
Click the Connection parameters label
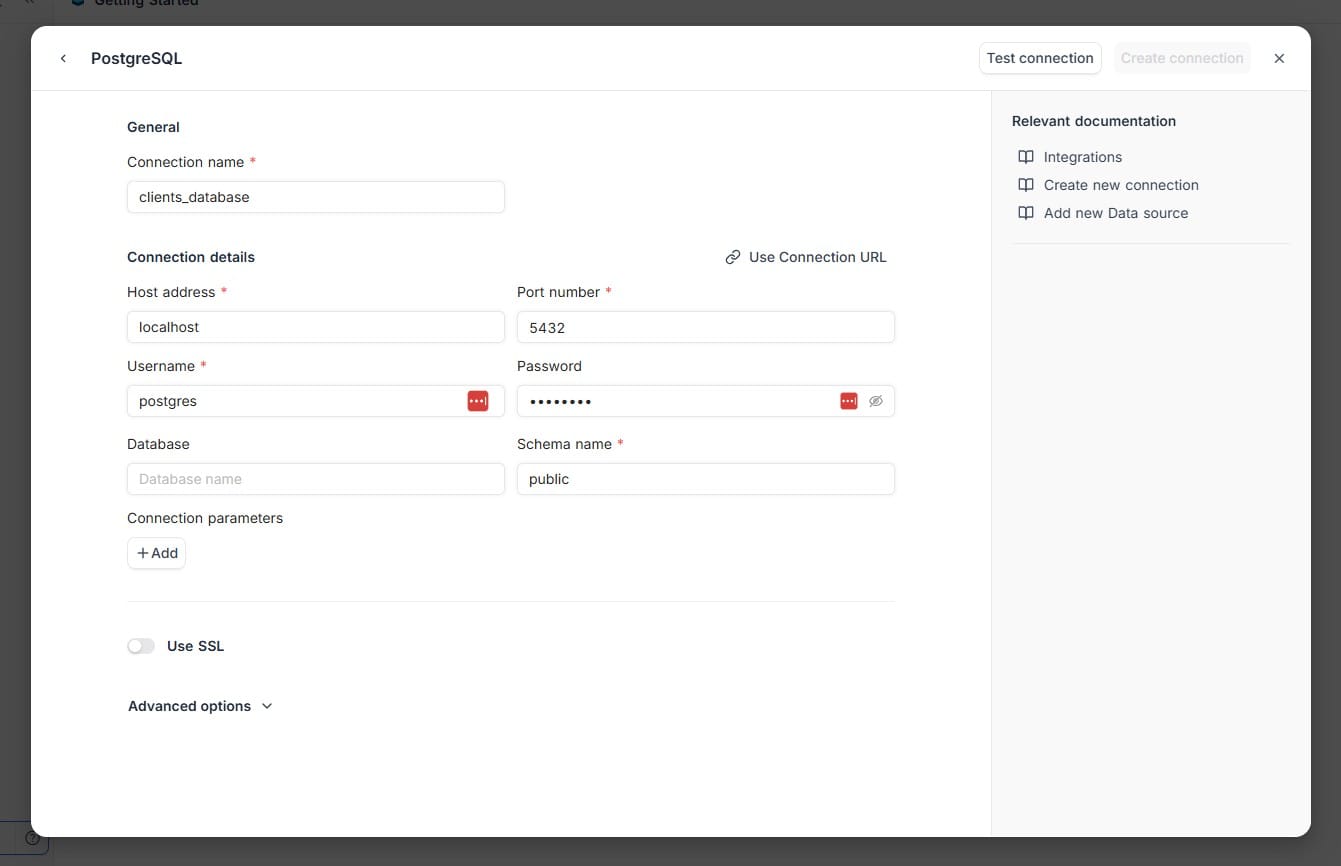(x=205, y=518)
